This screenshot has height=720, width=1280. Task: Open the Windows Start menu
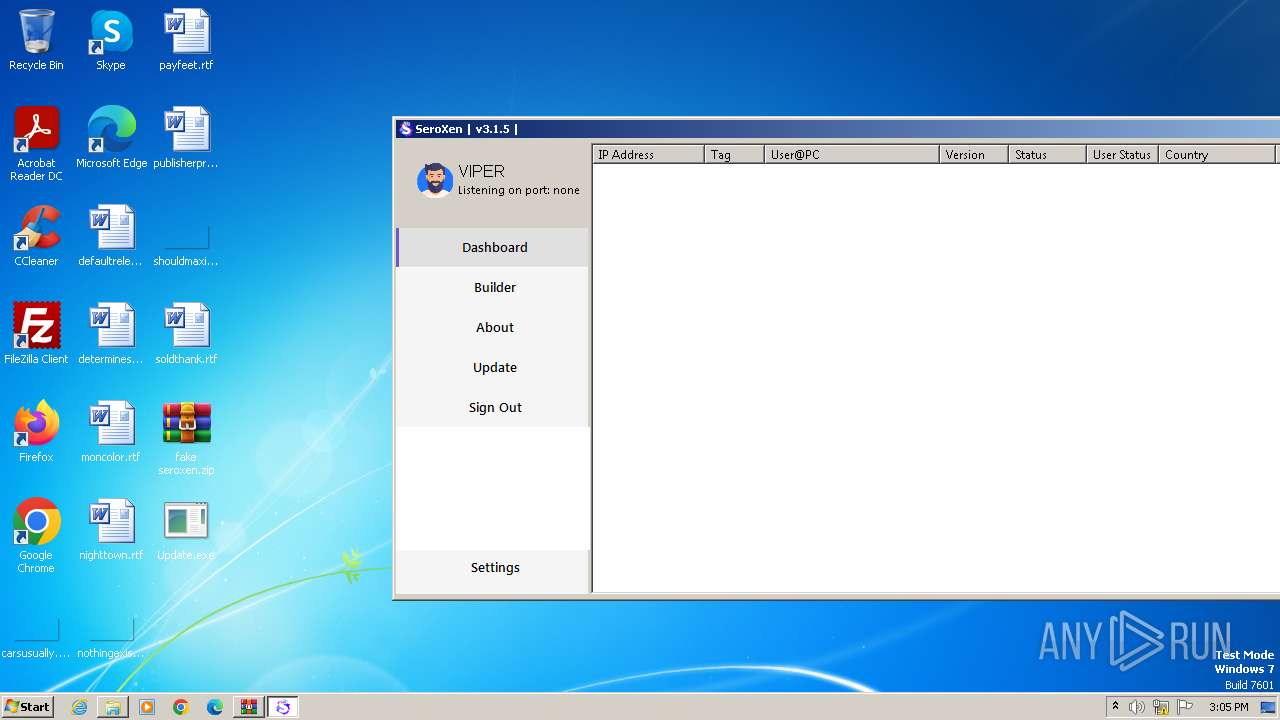point(28,707)
